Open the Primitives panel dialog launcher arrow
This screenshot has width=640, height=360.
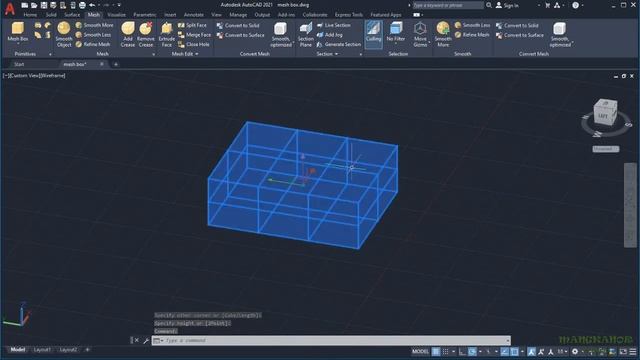(50, 54)
